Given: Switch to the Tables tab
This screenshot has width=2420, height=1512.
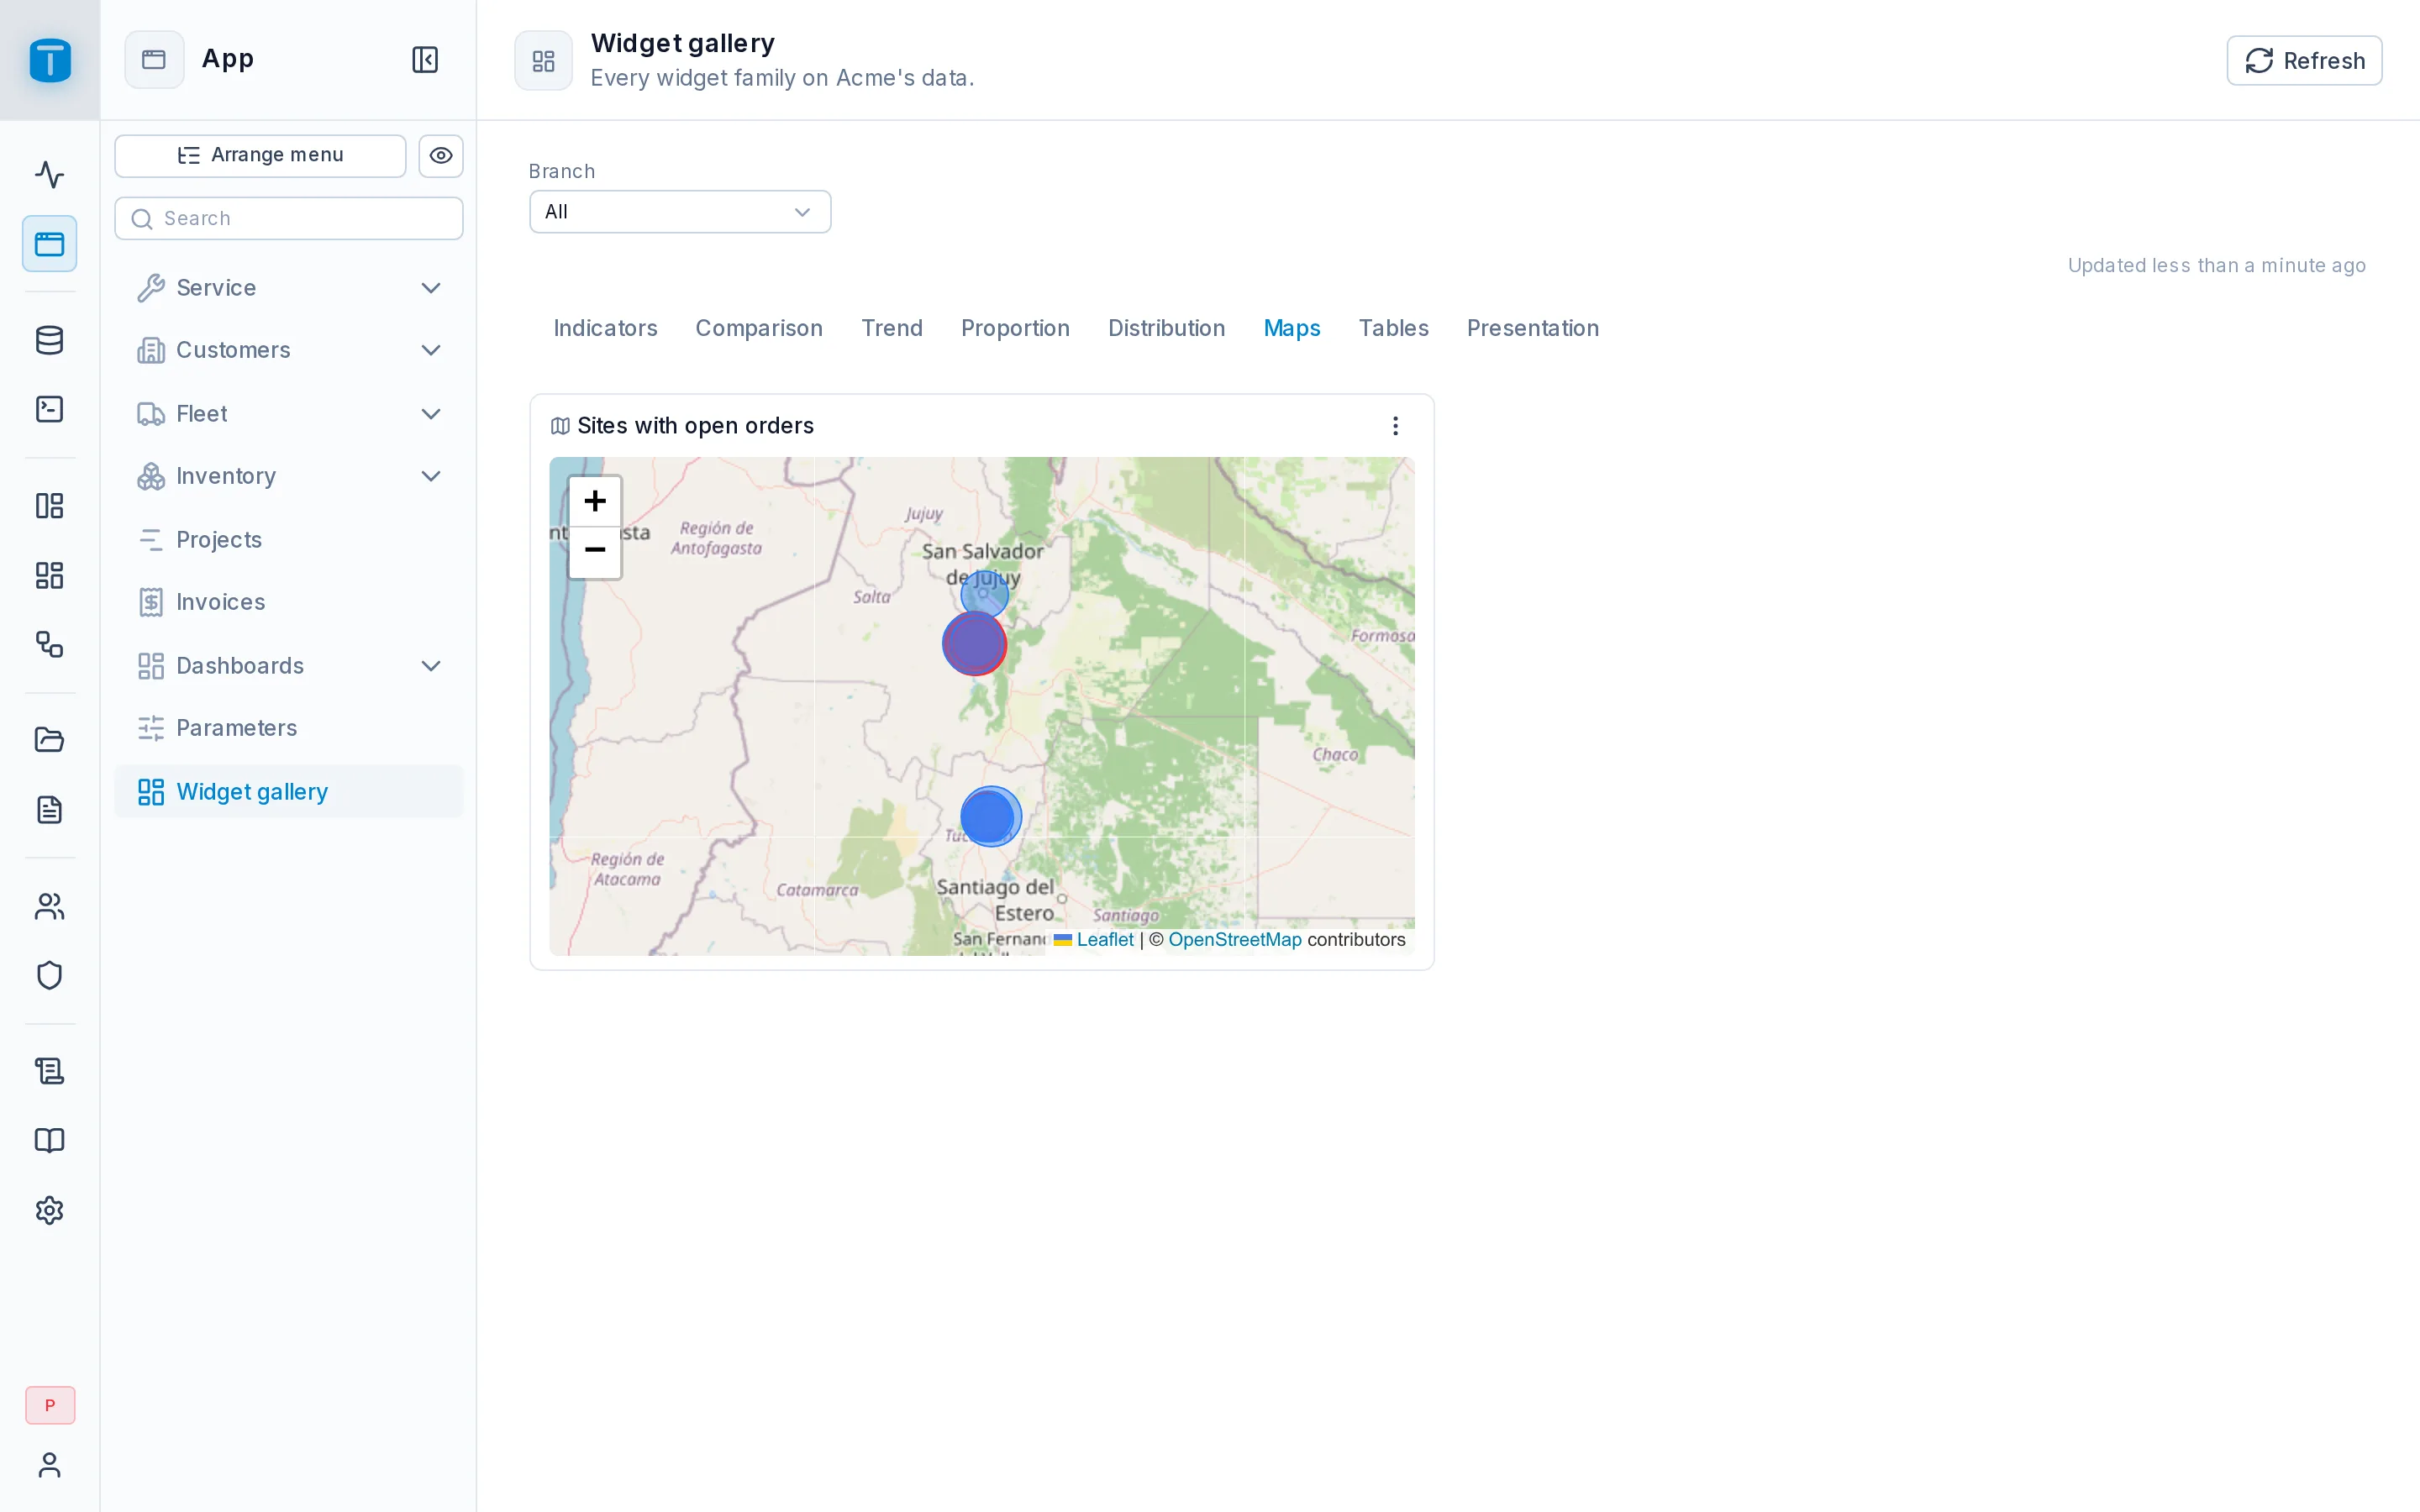Looking at the screenshot, I should (x=1393, y=328).
